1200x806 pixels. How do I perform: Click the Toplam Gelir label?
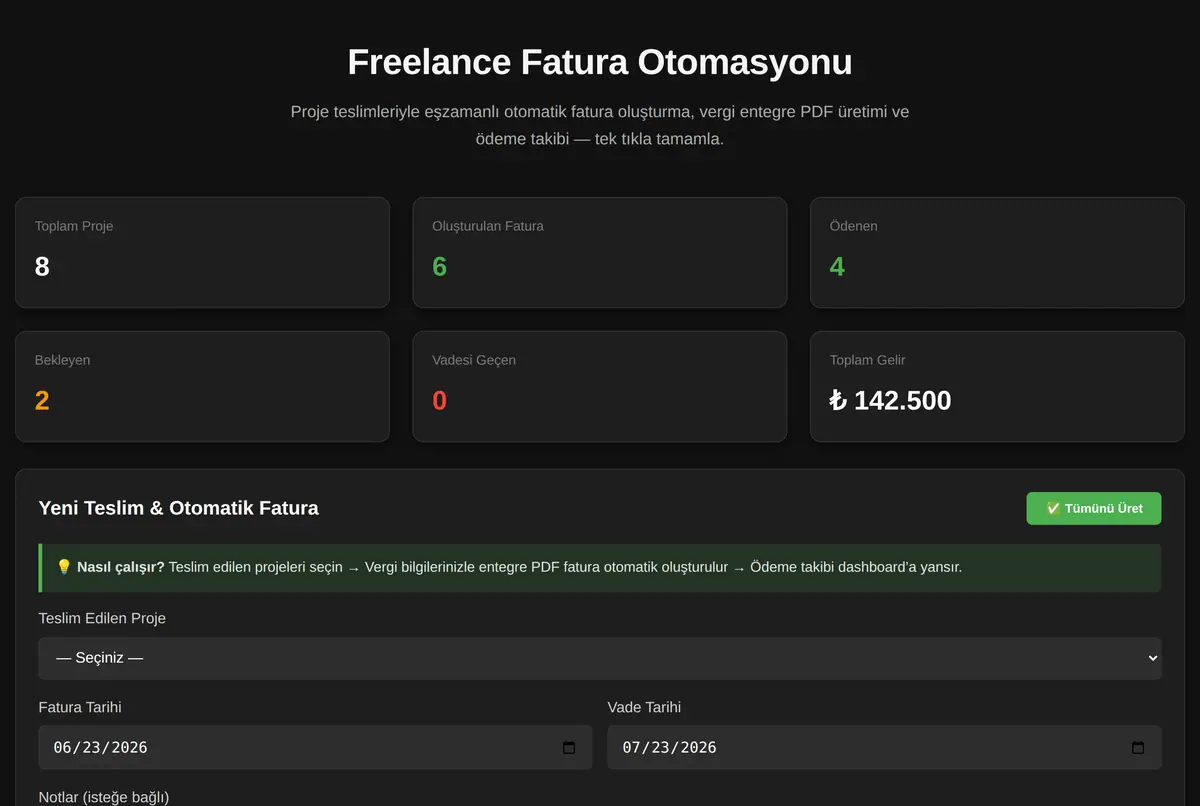click(x=867, y=360)
